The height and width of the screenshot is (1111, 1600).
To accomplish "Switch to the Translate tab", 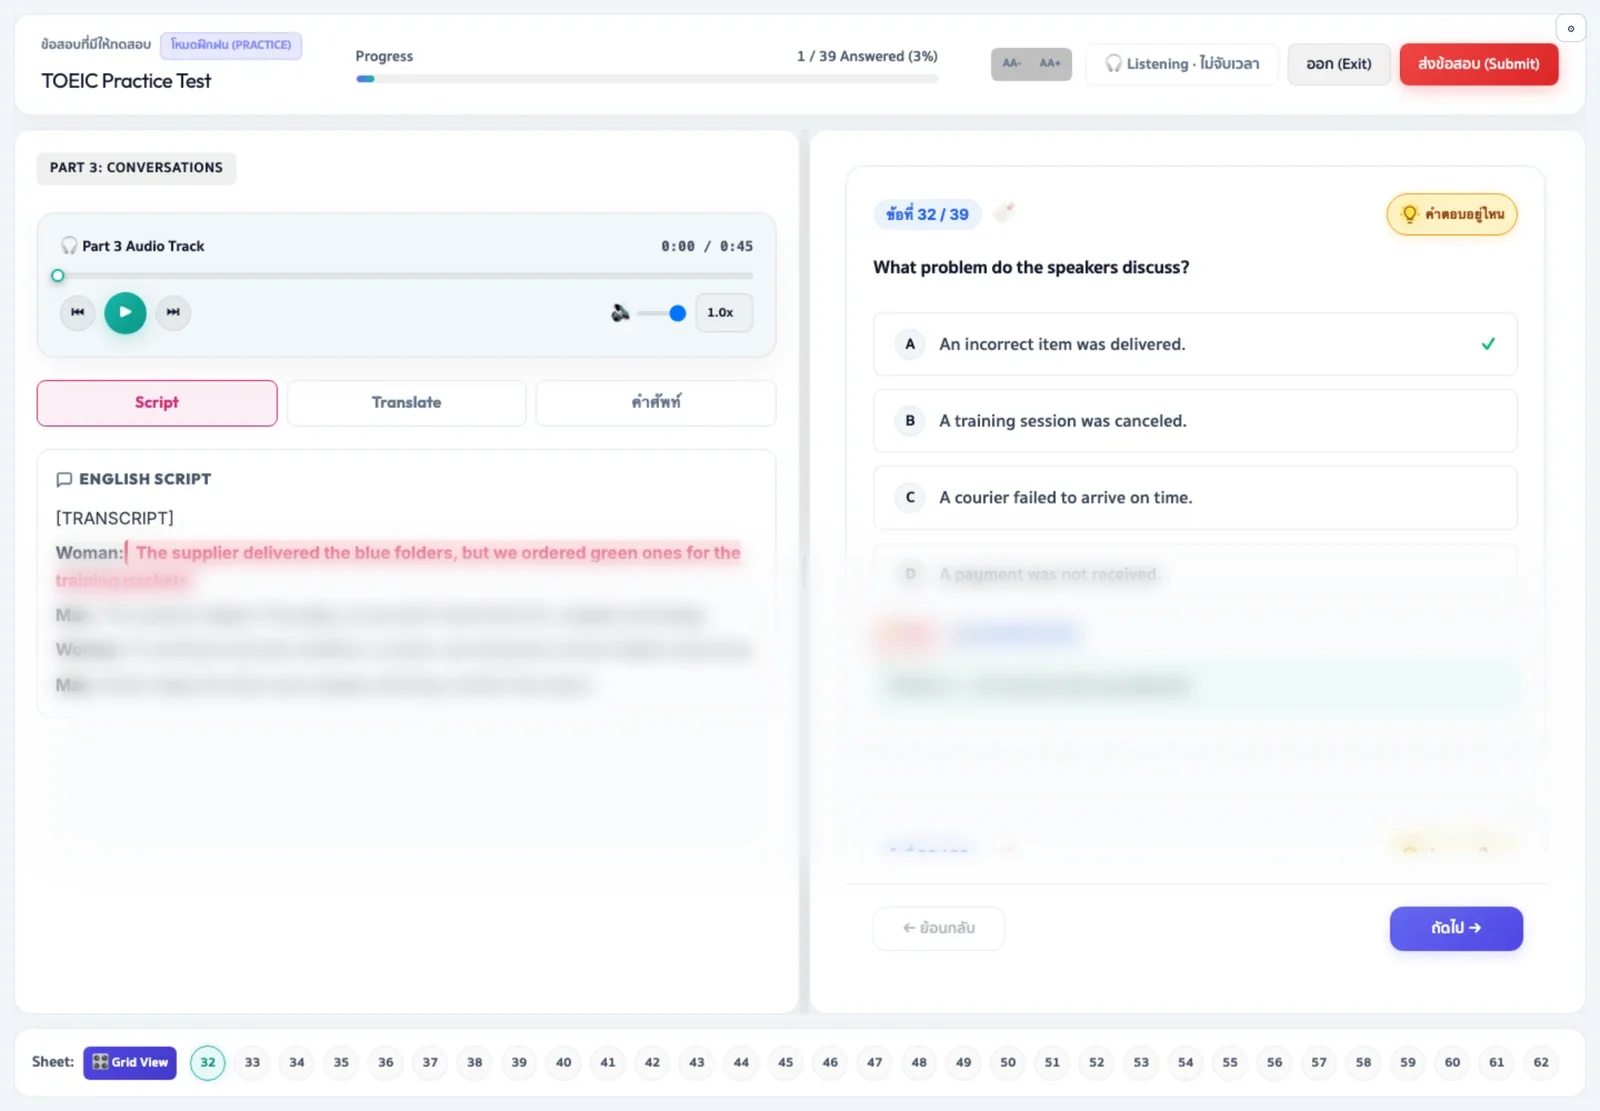I will pos(406,403).
